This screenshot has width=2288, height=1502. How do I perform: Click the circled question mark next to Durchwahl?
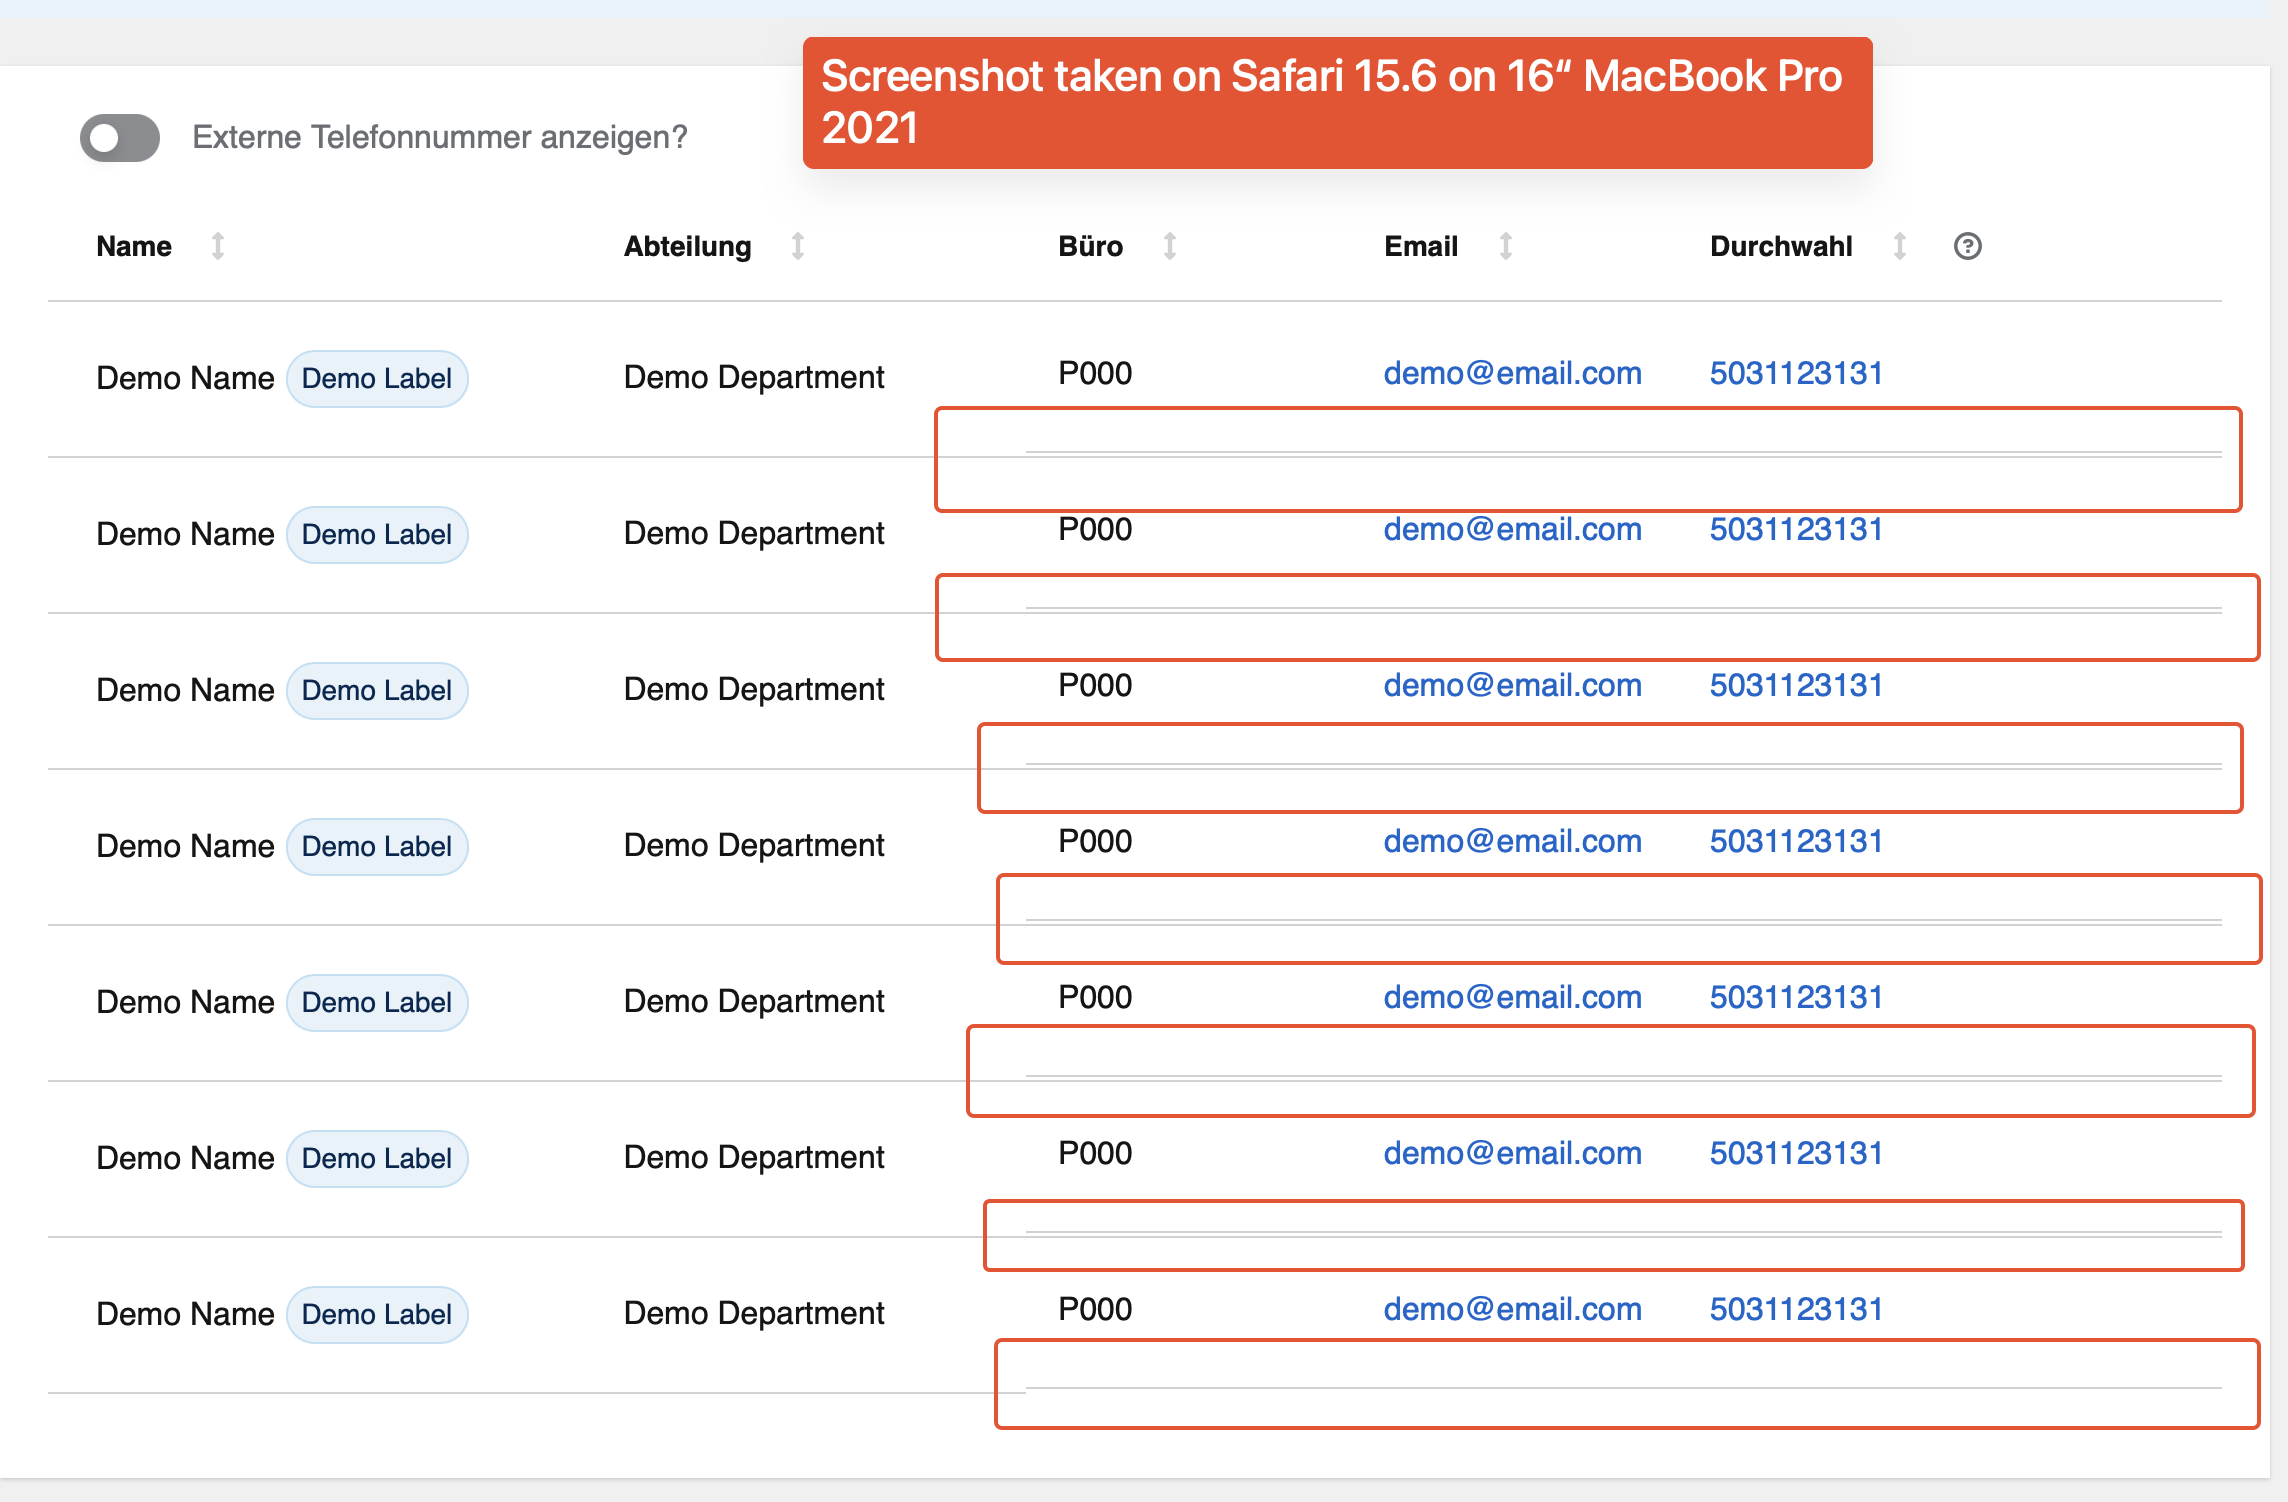click(1967, 245)
